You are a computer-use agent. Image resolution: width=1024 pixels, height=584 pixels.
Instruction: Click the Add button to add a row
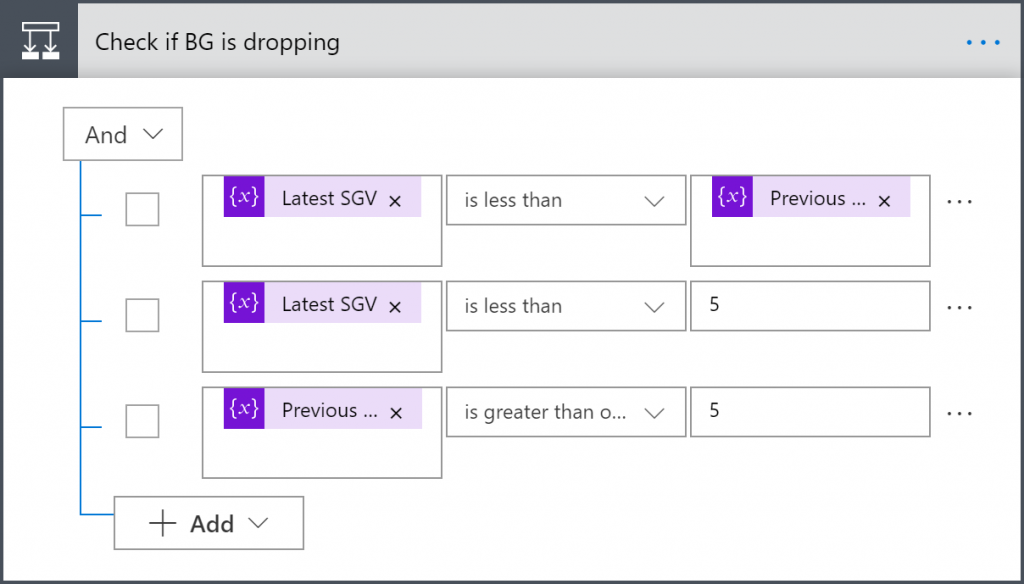(209, 524)
